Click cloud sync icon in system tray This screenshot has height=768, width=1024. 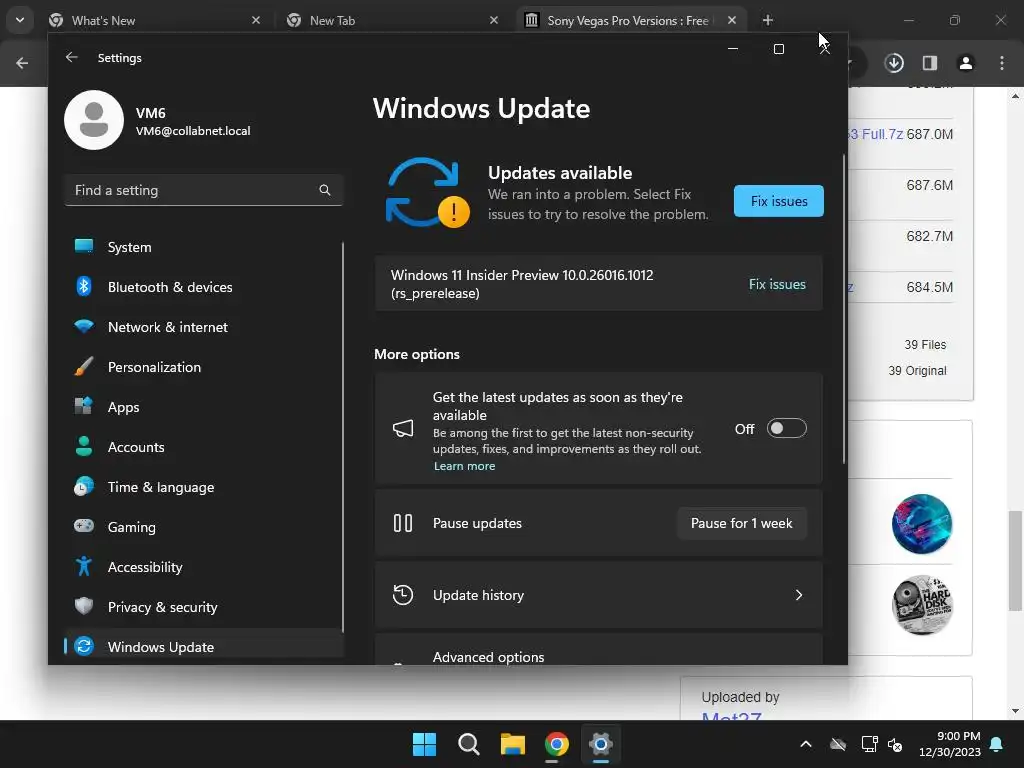[839, 744]
